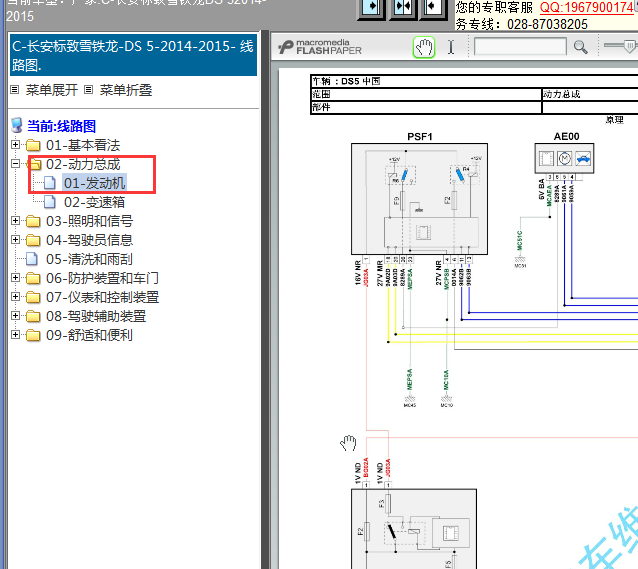This screenshot has width=638, height=569.
Task: Click the computer icon beside 当前:线路图
Action: click(x=17, y=126)
